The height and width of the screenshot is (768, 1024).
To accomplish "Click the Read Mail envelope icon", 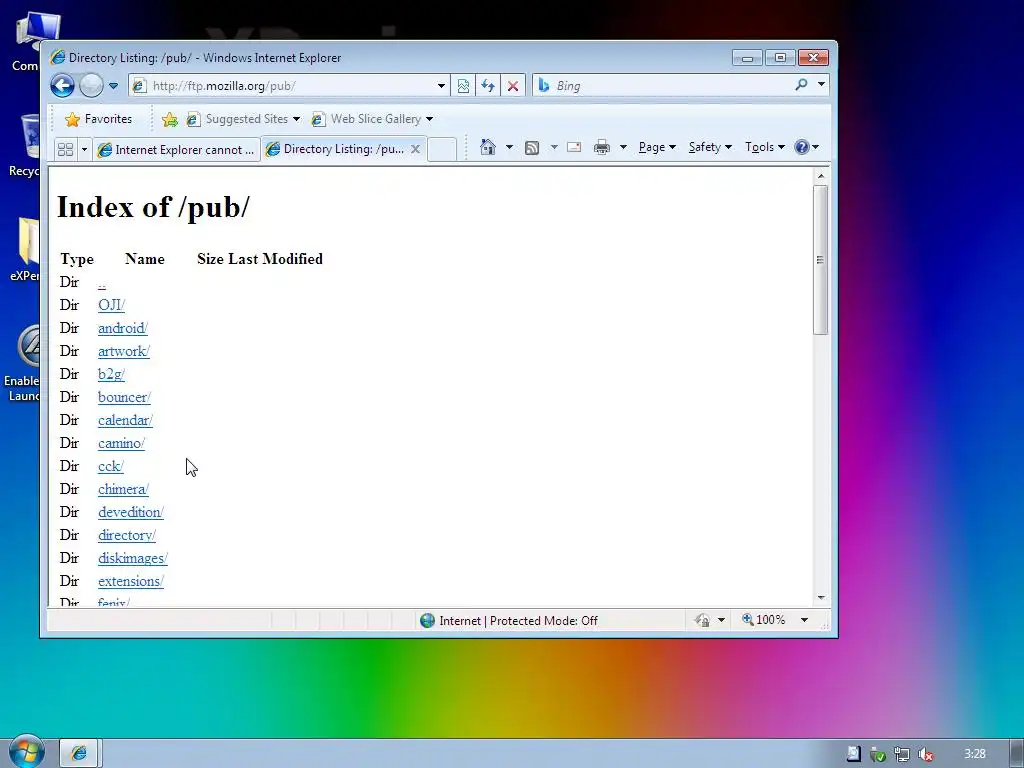I will tap(574, 147).
